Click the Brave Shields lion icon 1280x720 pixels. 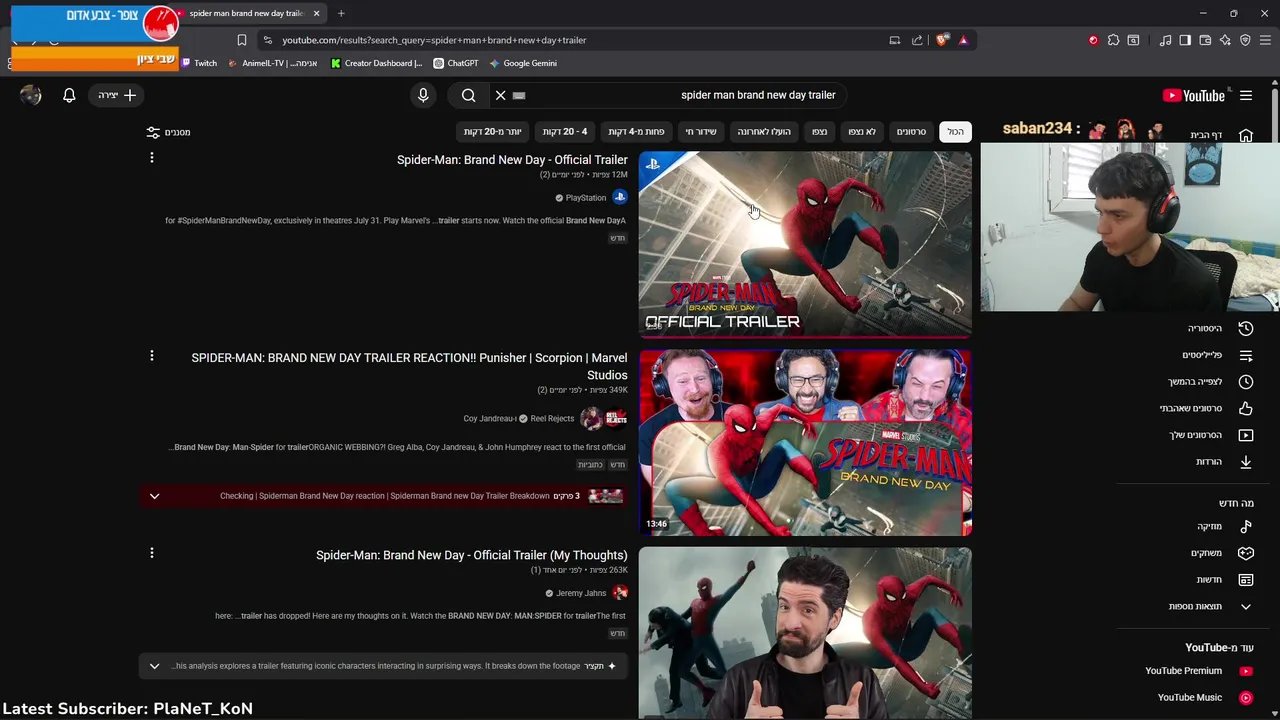pyautogui.click(x=942, y=40)
